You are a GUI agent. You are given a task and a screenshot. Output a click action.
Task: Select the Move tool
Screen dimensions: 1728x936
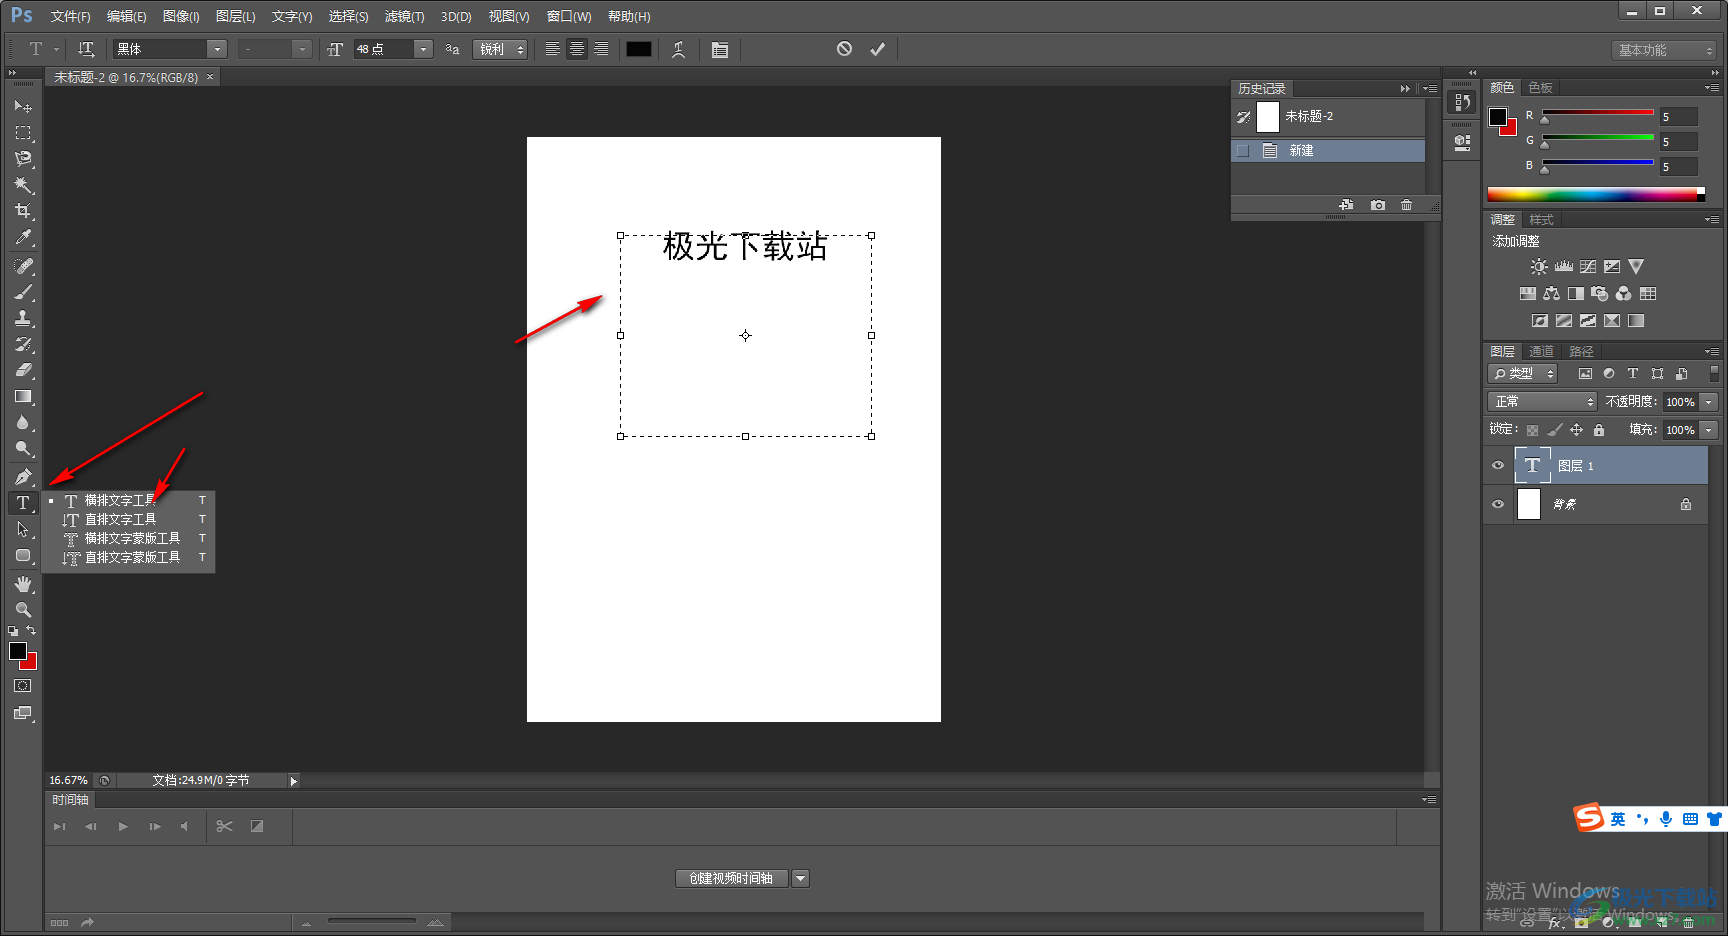(23, 106)
